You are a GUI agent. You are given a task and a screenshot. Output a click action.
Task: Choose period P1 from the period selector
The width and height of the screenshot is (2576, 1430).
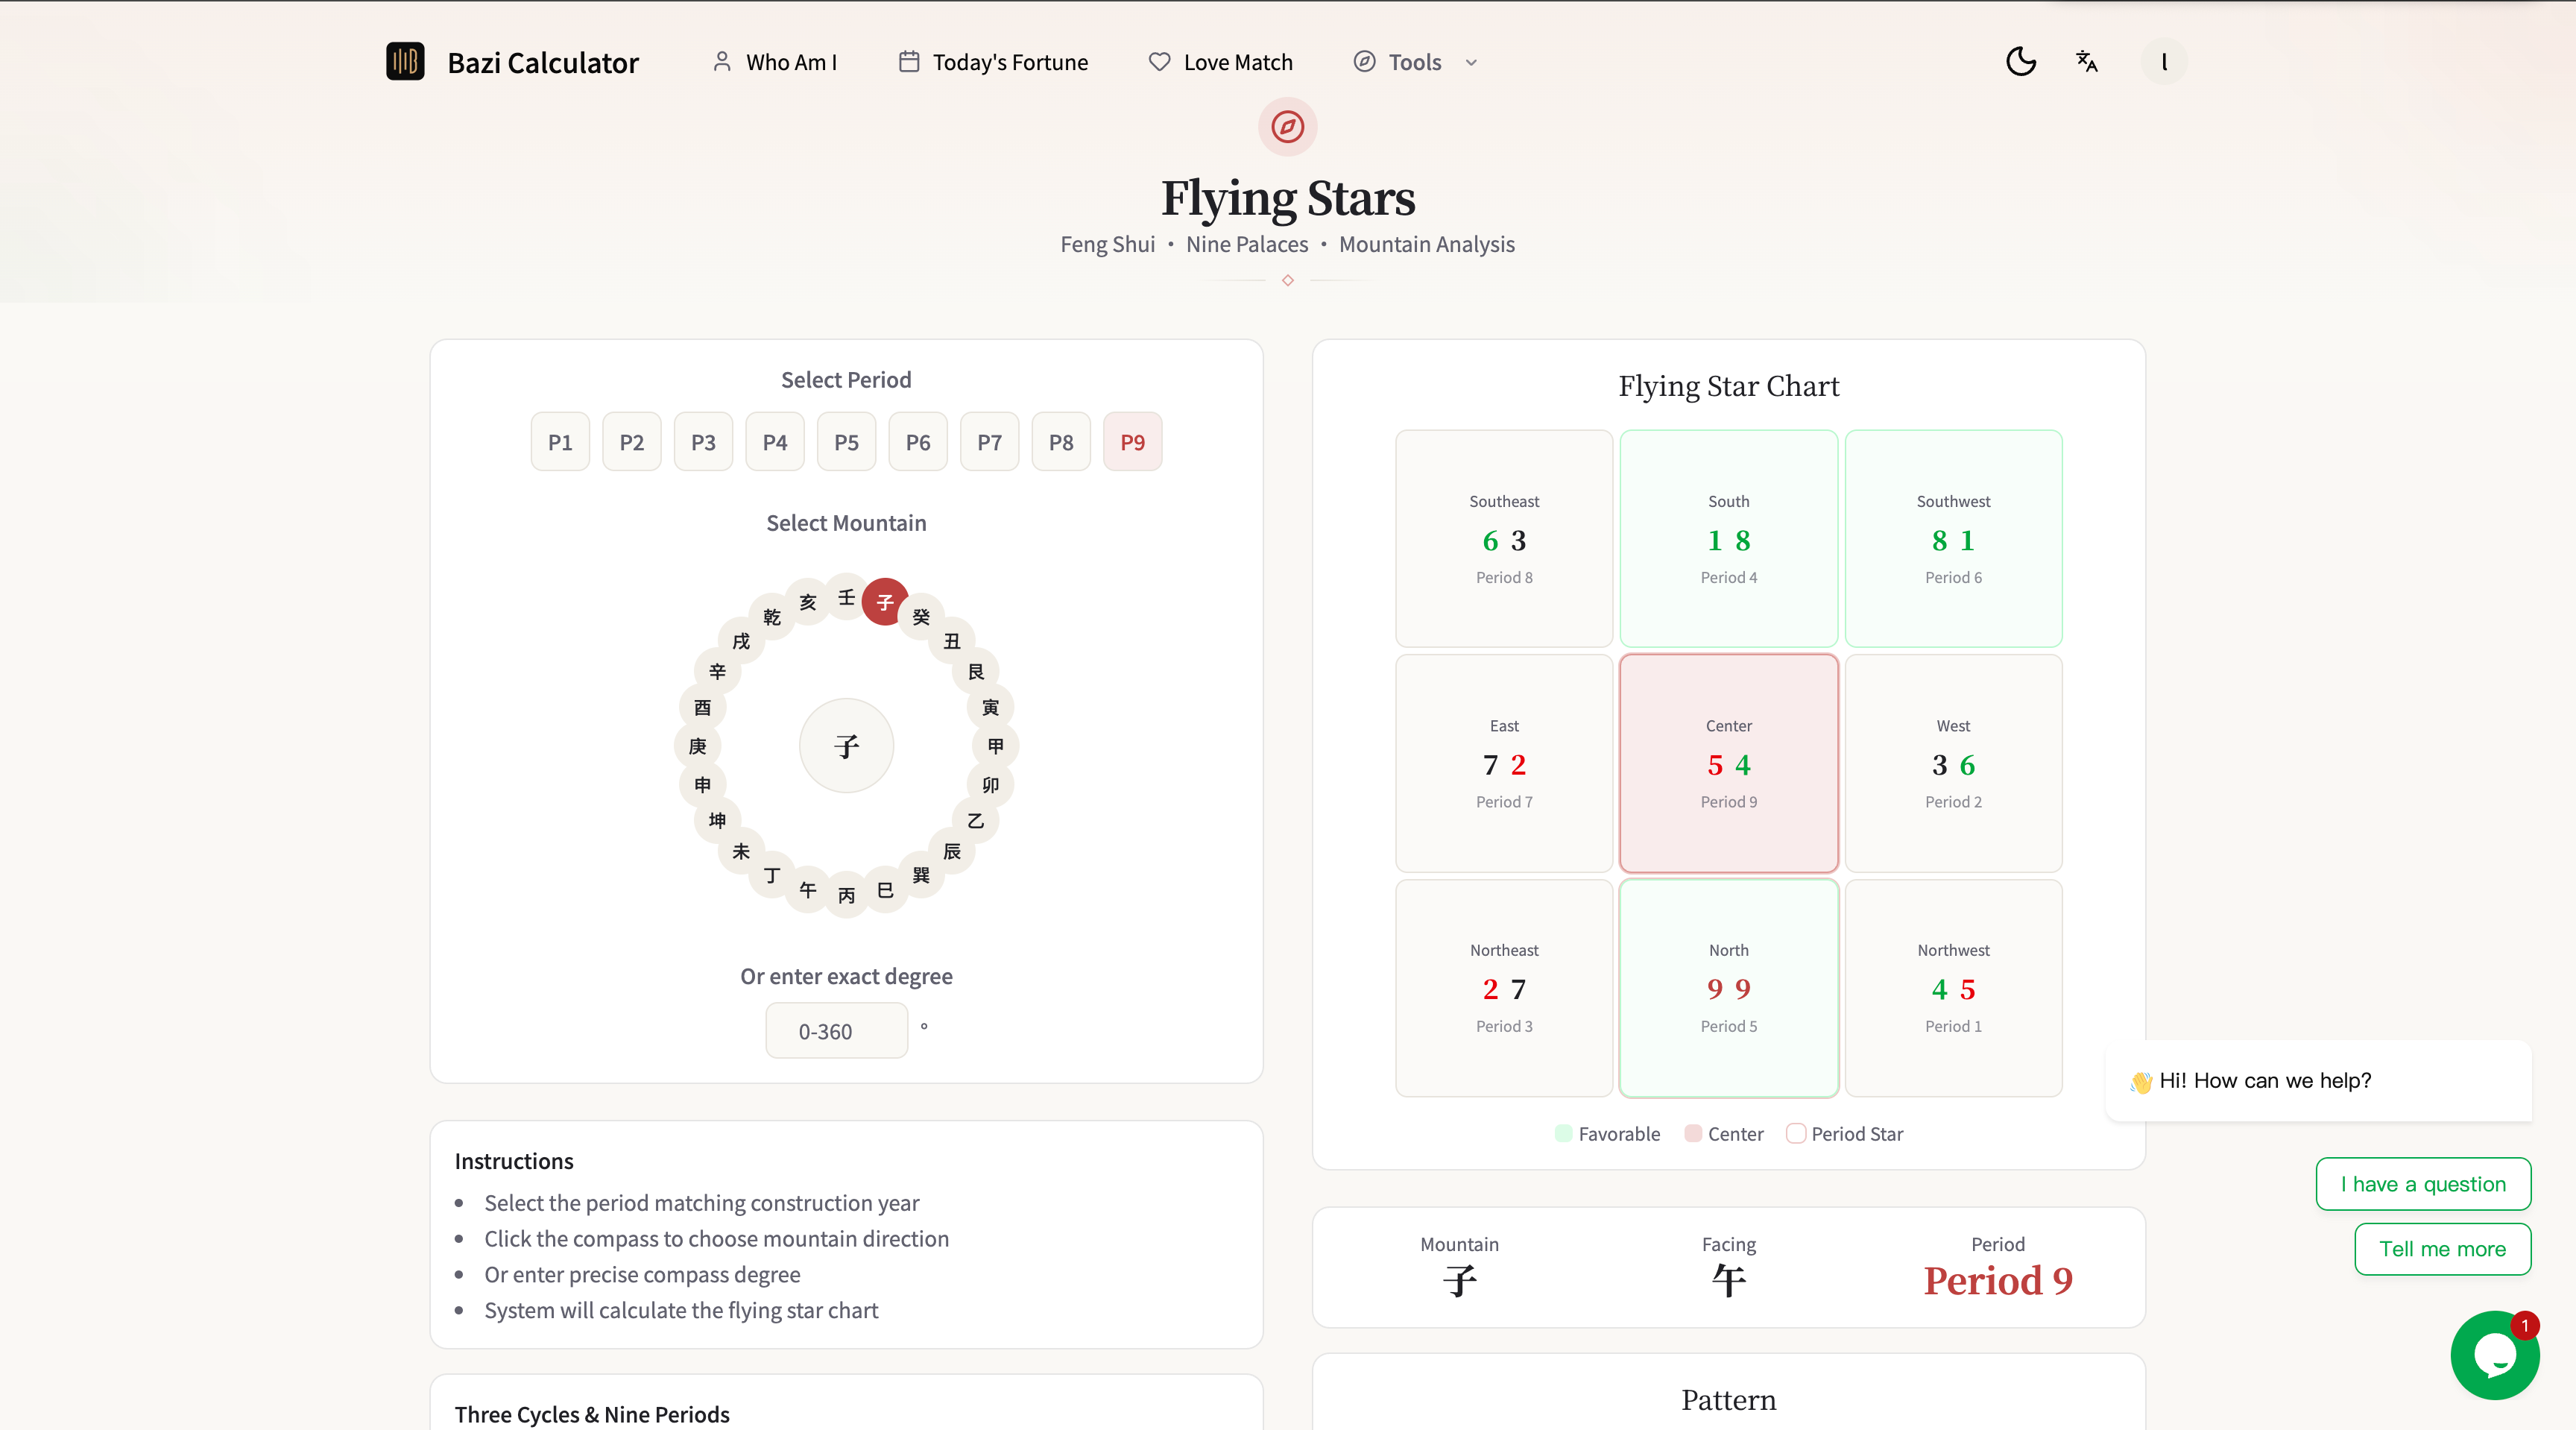coord(559,441)
